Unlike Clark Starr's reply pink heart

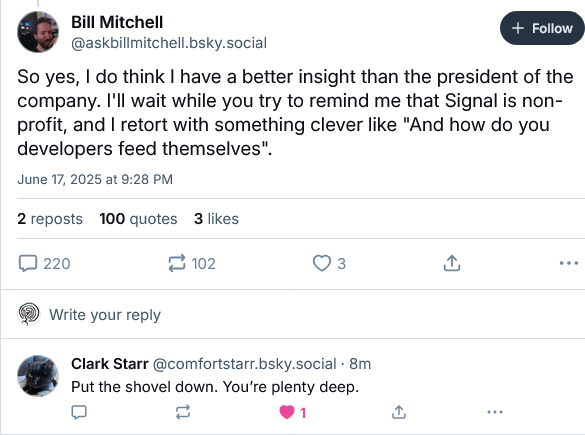(292, 412)
